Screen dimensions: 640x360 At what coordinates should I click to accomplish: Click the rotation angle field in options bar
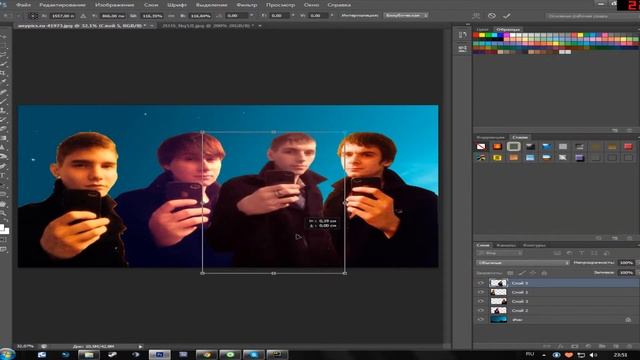236,16
